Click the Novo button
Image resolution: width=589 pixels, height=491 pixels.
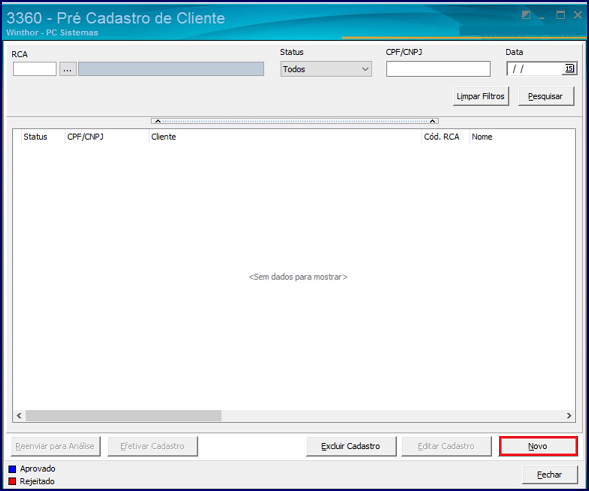(538, 446)
